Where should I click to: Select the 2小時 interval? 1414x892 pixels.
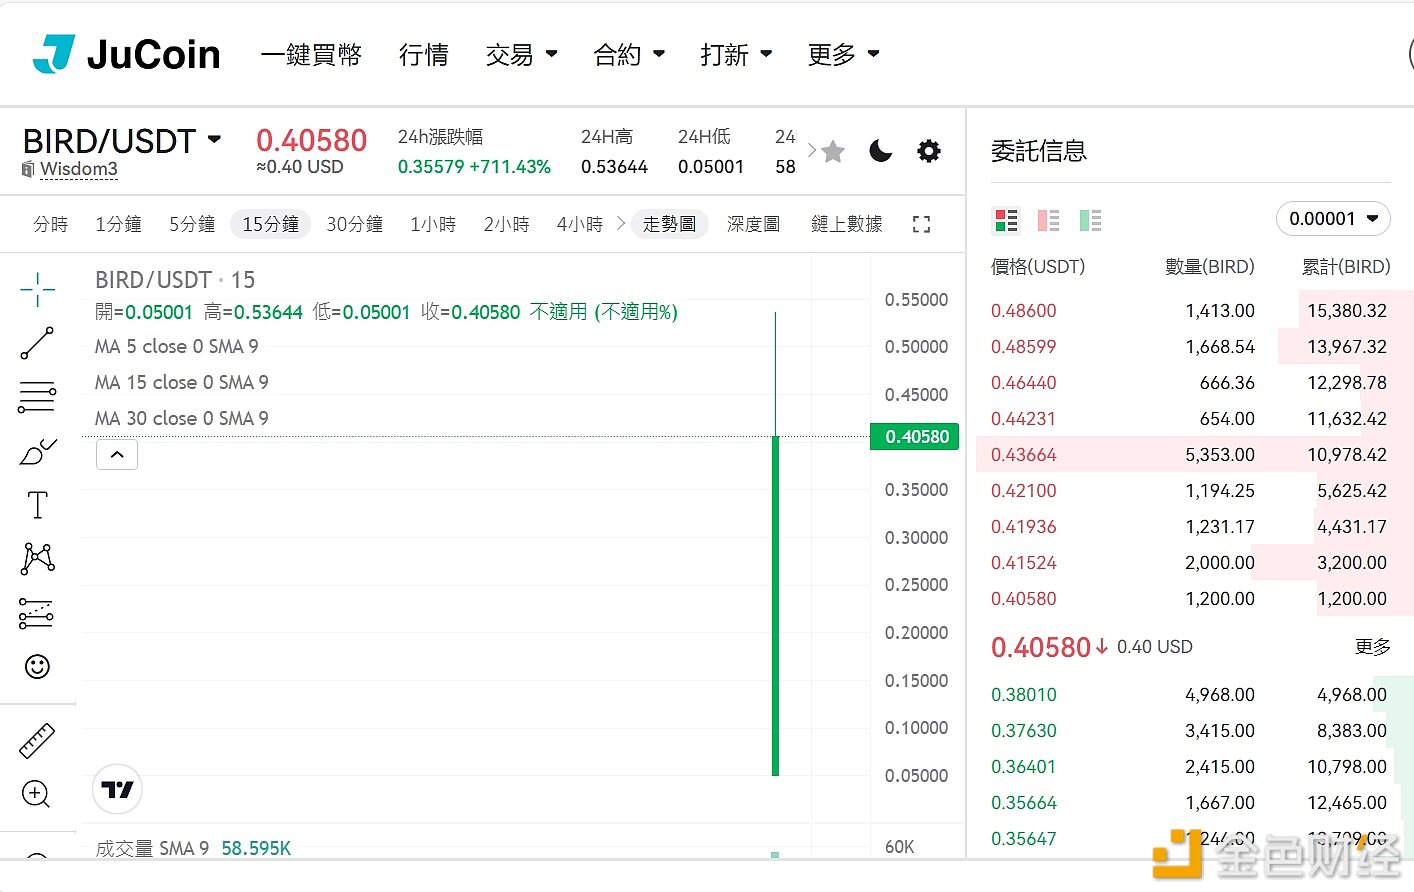(507, 224)
